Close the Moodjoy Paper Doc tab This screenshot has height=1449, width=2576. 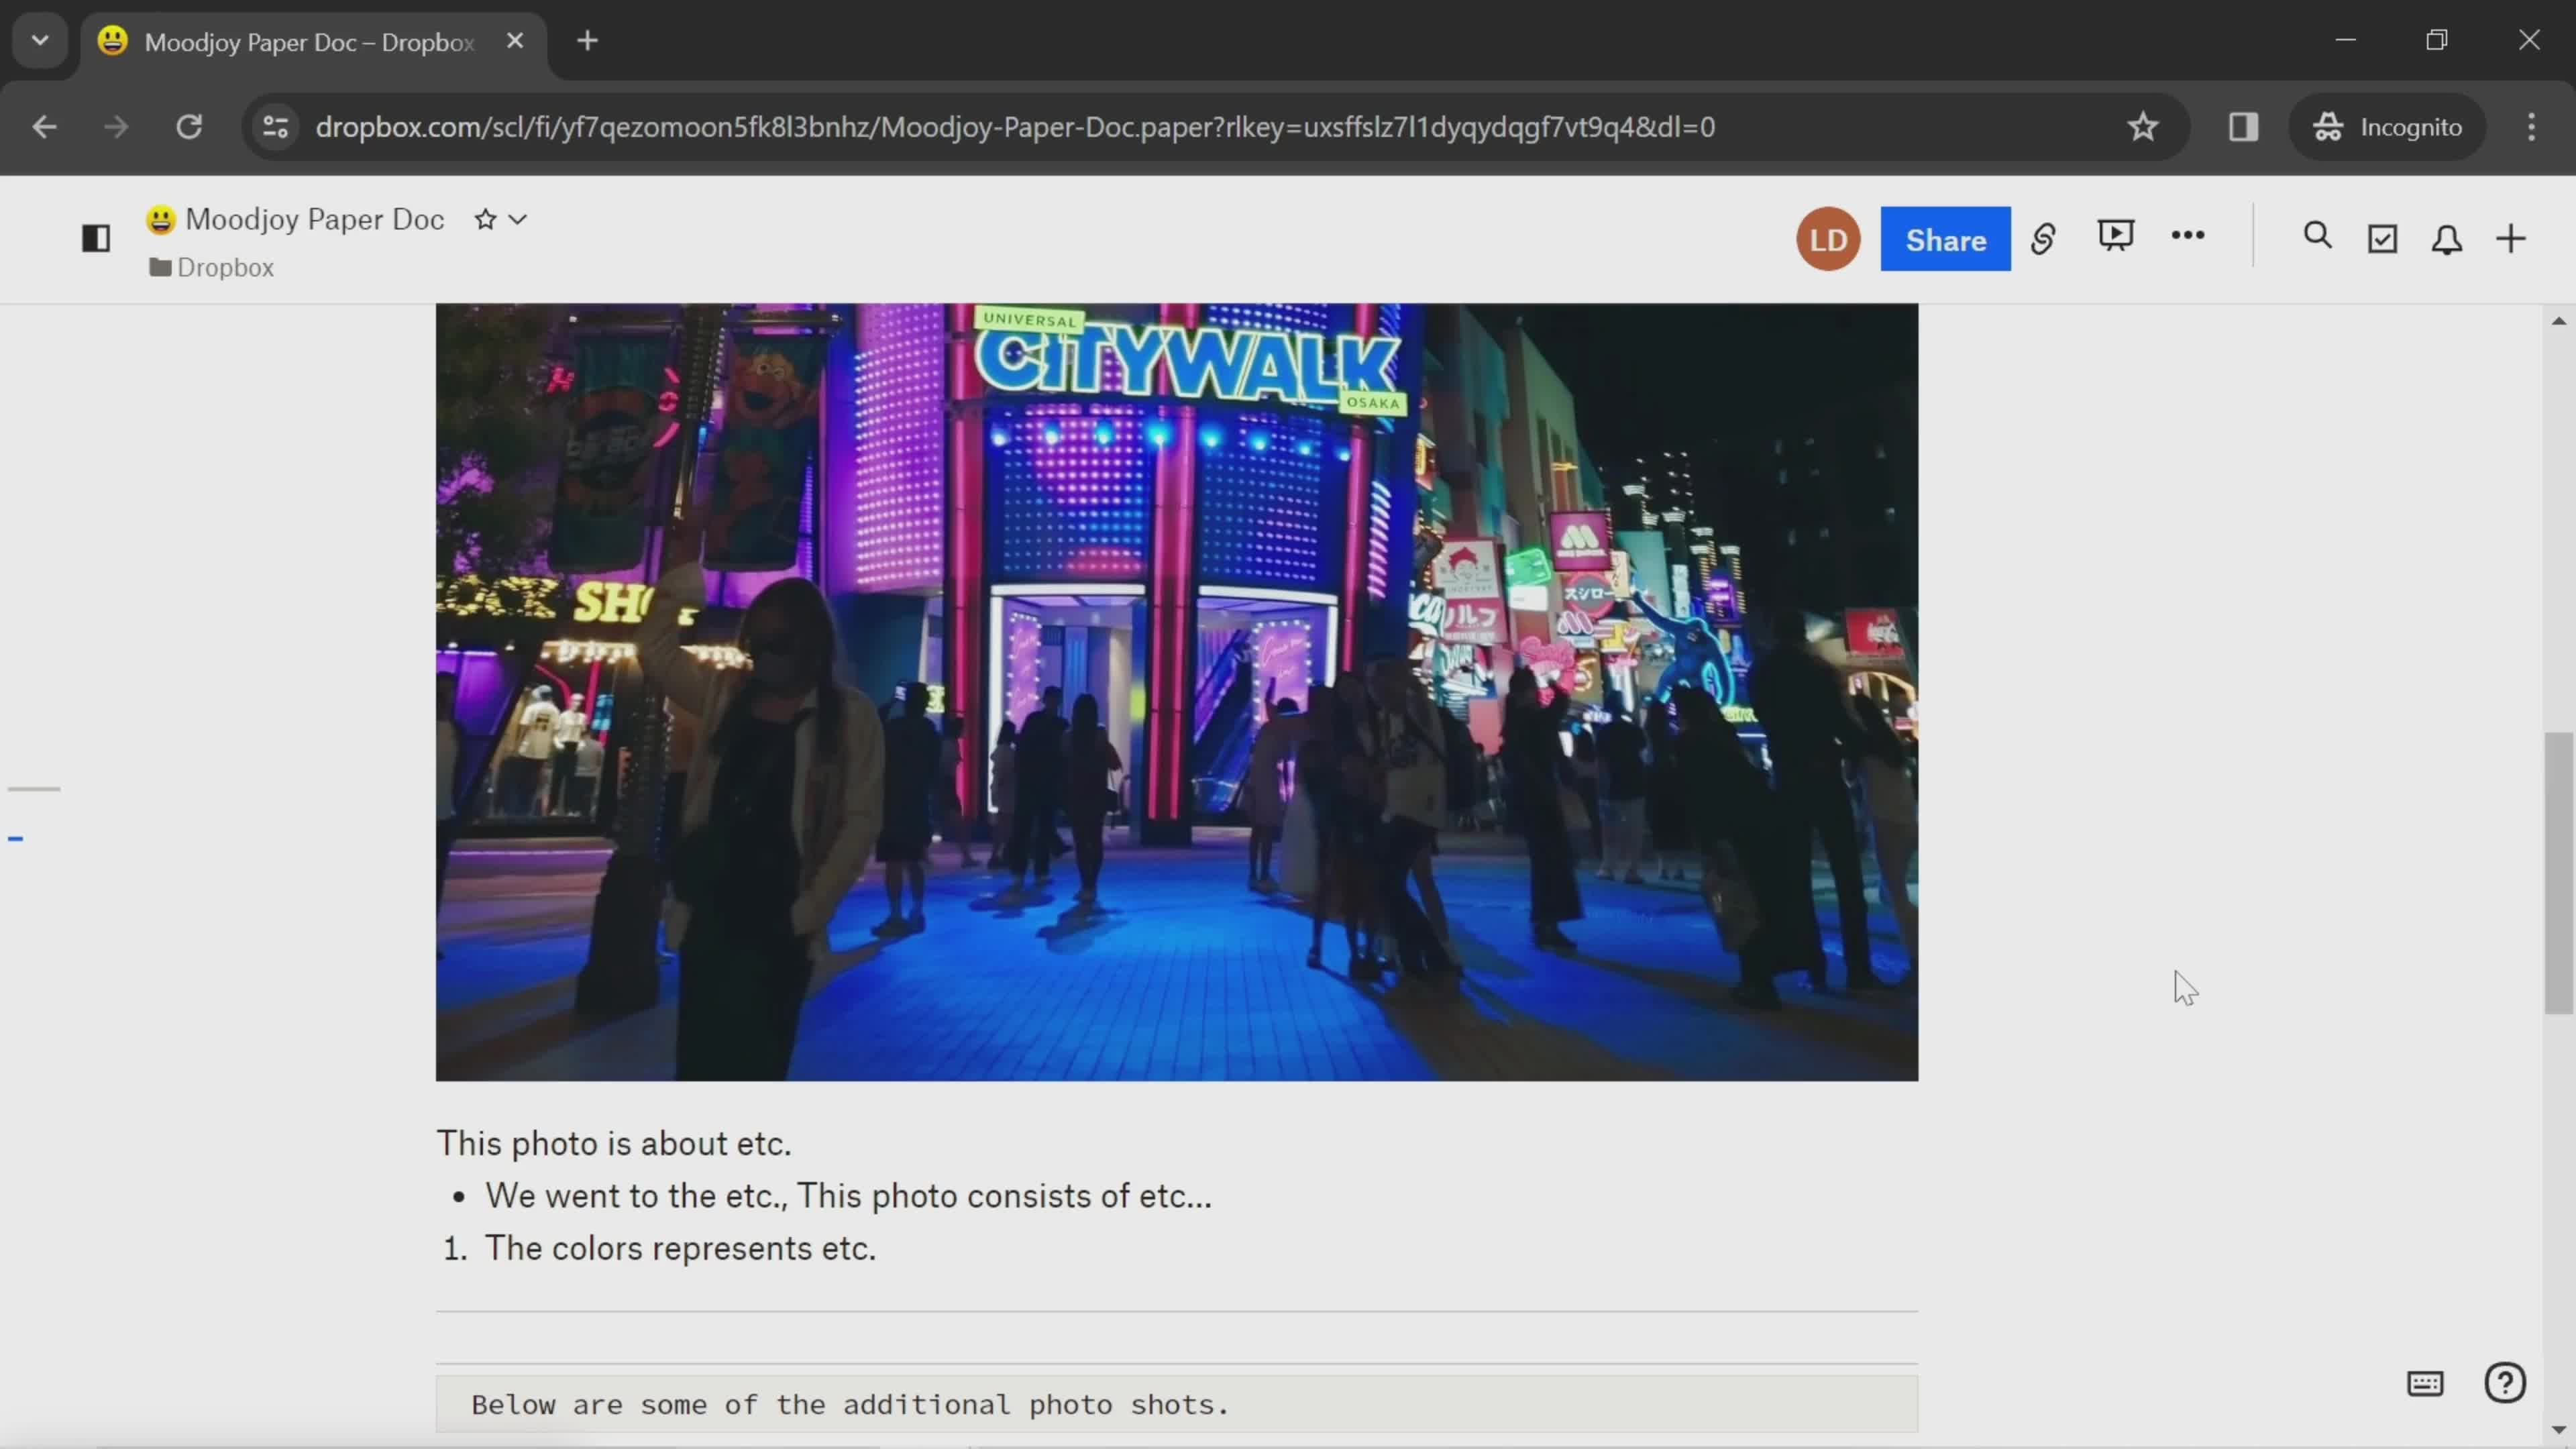point(515,41)
